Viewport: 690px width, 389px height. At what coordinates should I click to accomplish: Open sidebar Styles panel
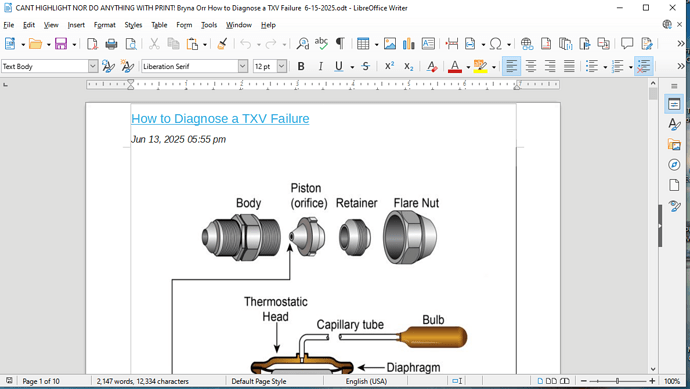coord(674,125)
